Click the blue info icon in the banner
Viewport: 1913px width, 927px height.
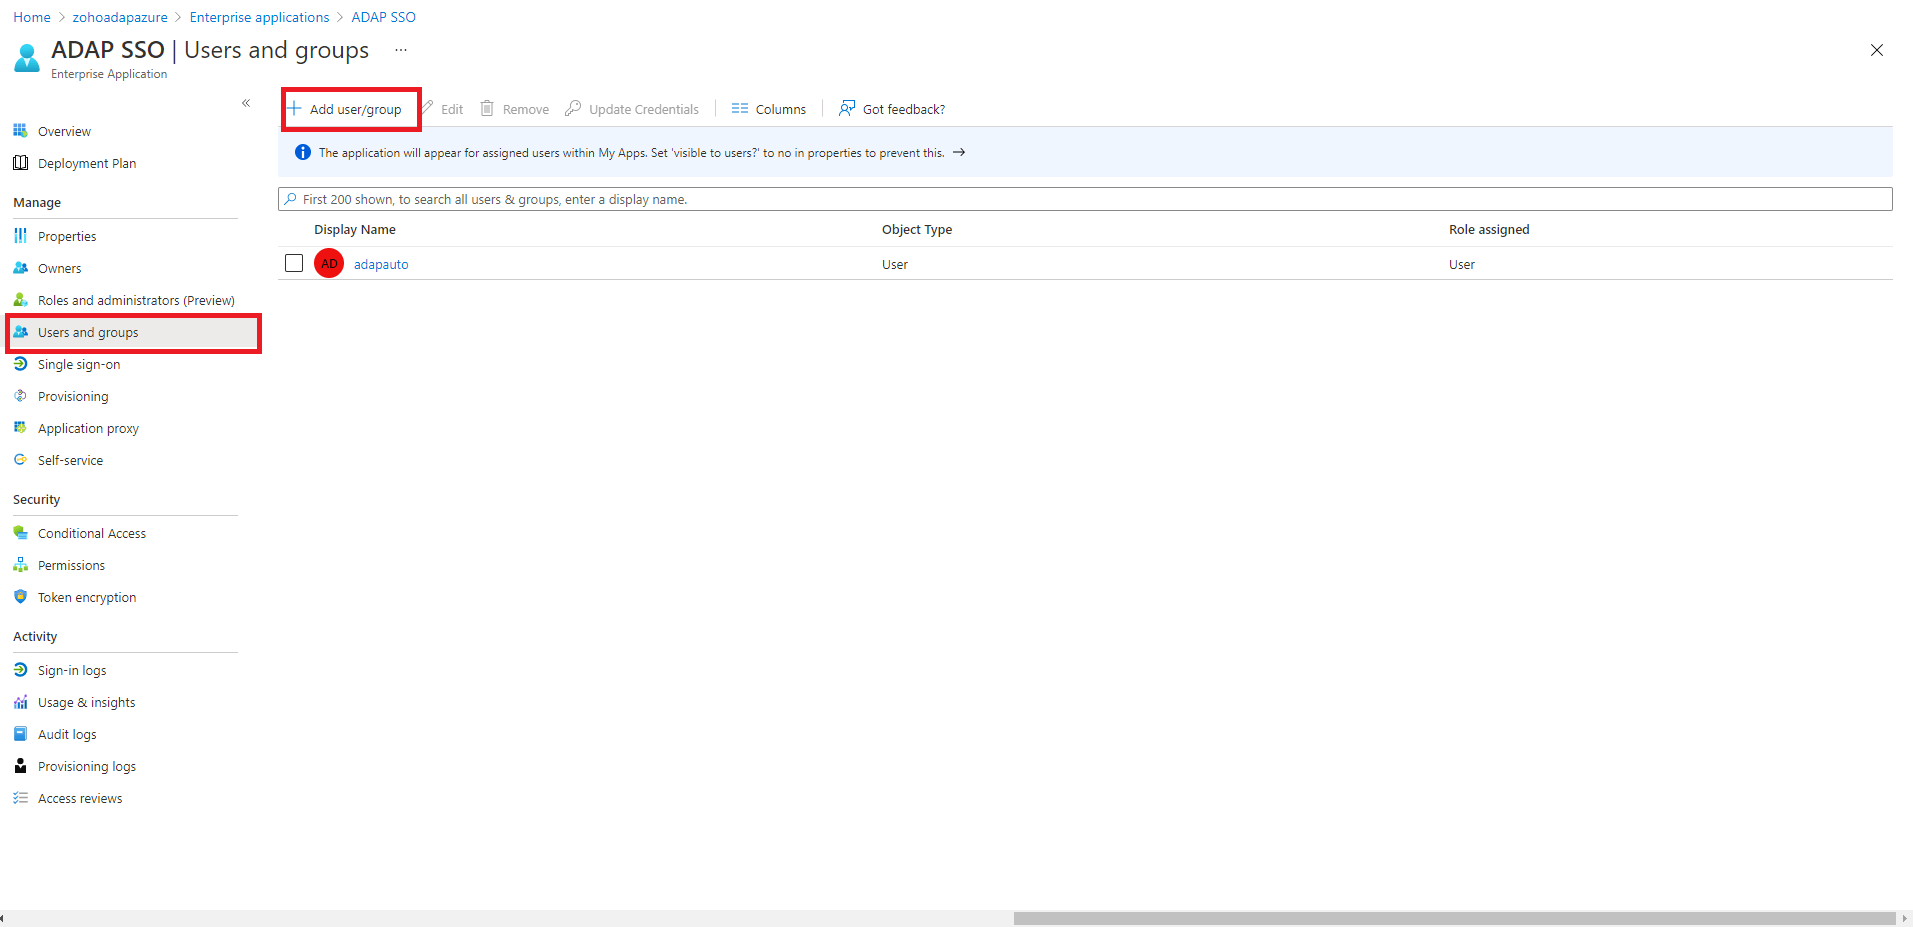point(303,152)
